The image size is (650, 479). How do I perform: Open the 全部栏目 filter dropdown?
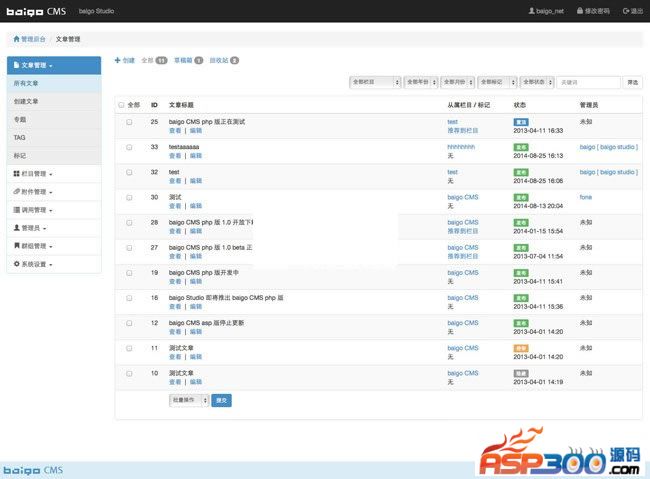[x=376, y=82]
